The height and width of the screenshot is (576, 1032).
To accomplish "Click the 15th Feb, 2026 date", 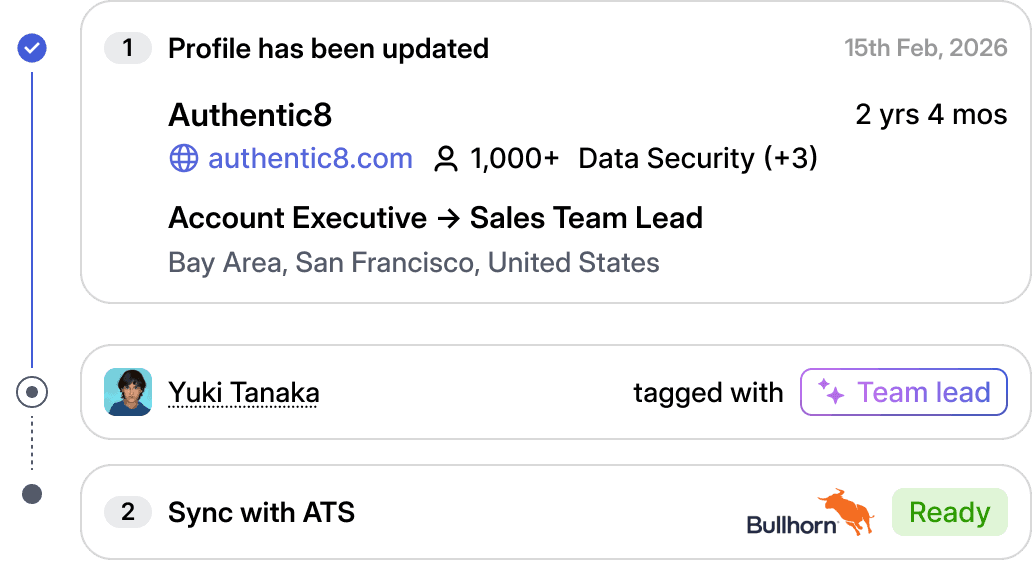I will click(x=925, y=48).
